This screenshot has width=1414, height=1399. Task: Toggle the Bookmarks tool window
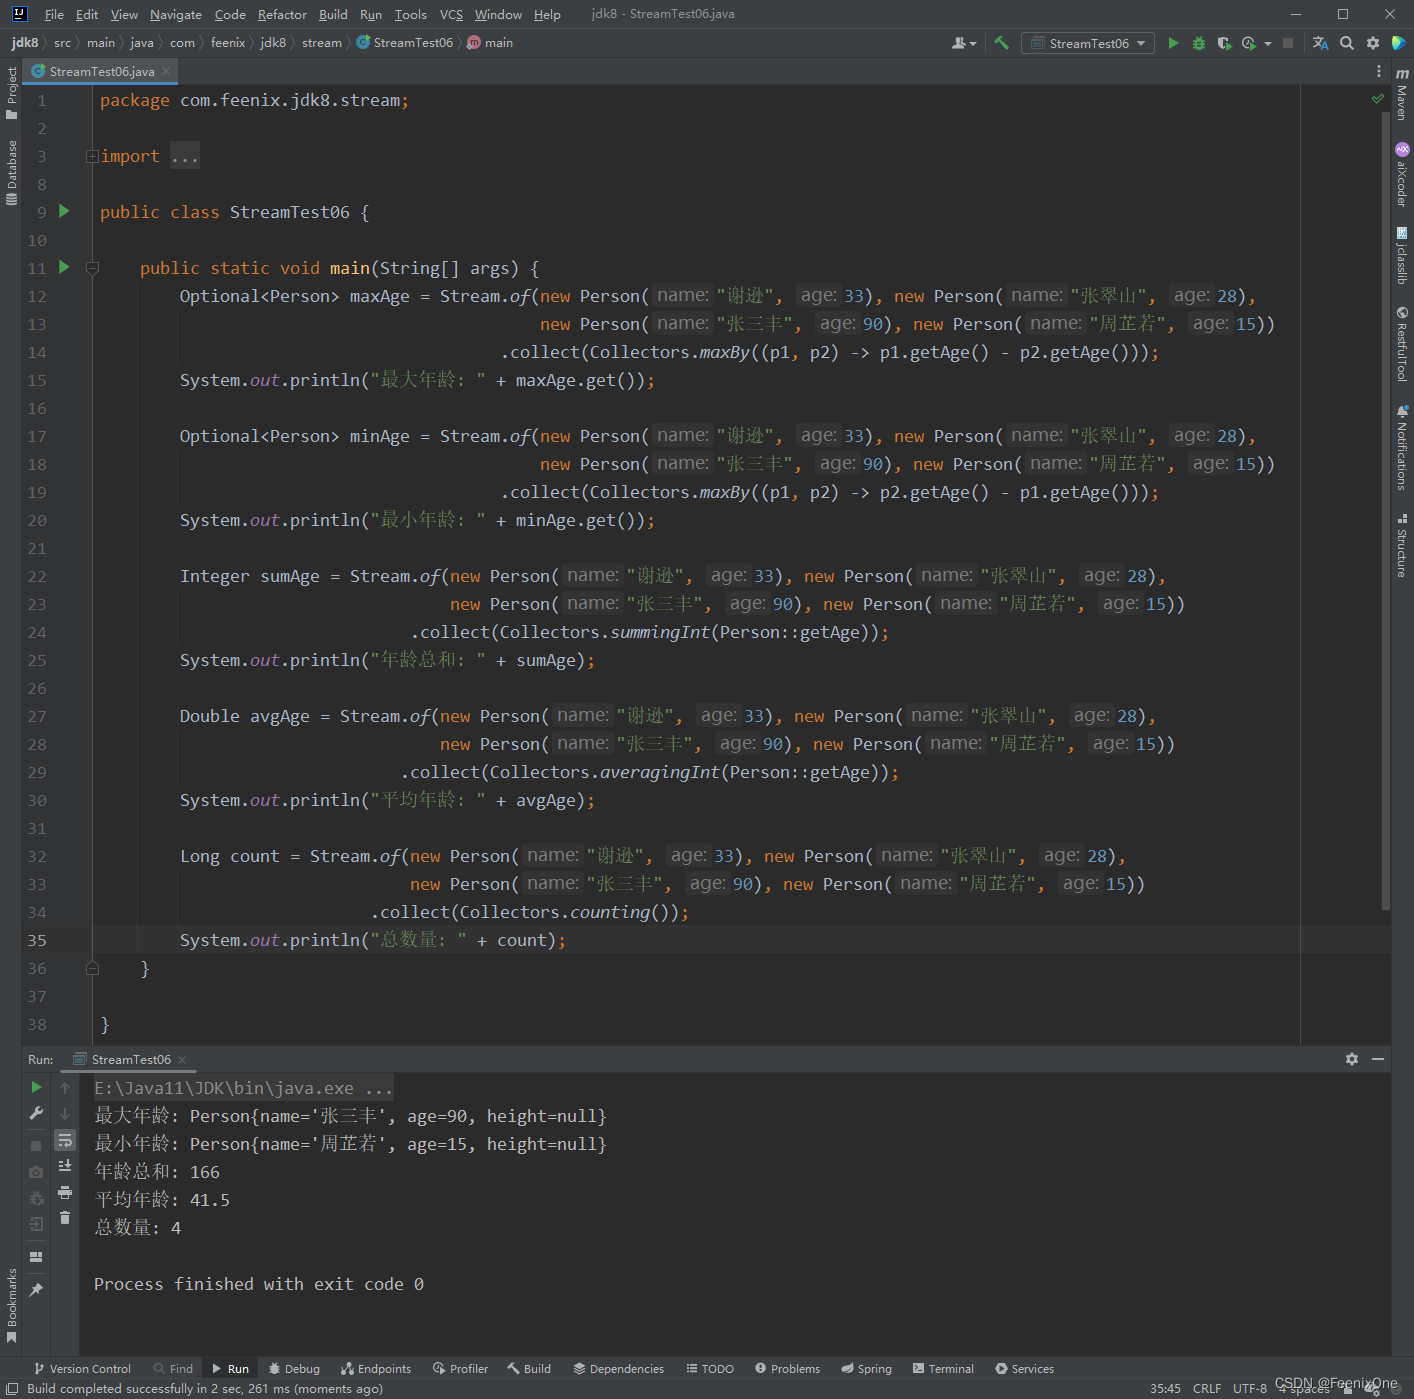(12, 1306)
